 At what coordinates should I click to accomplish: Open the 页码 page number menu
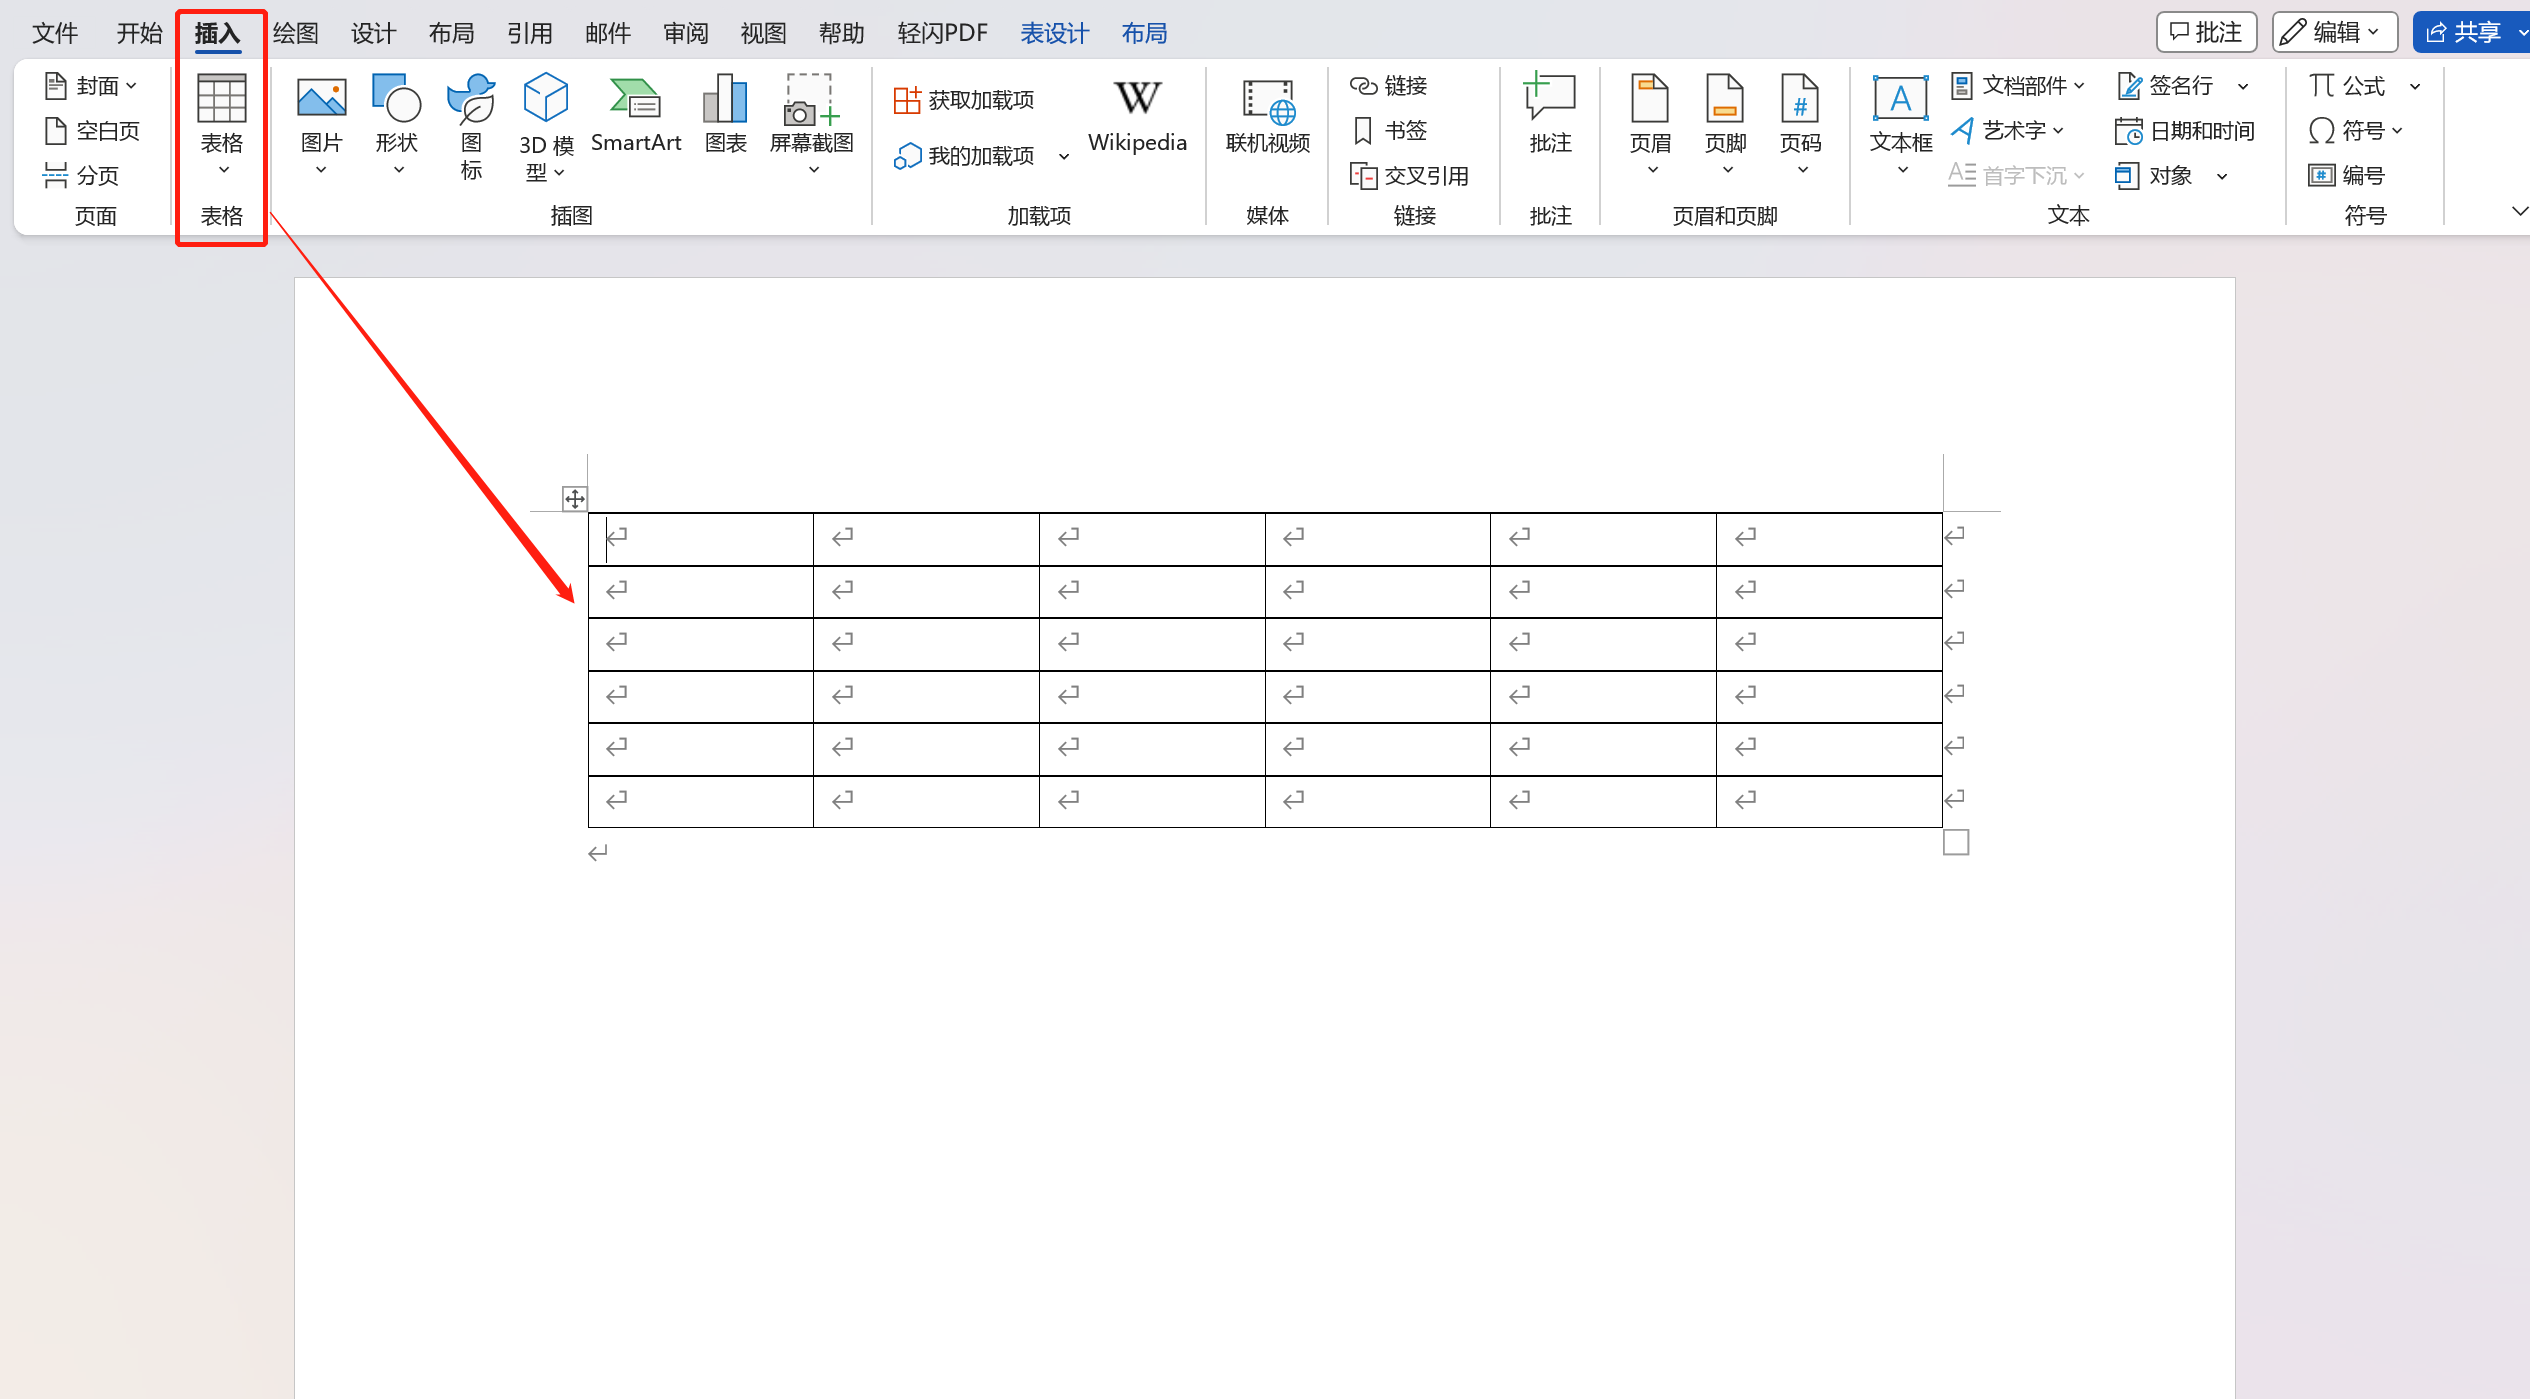[x=1800, y=126]
